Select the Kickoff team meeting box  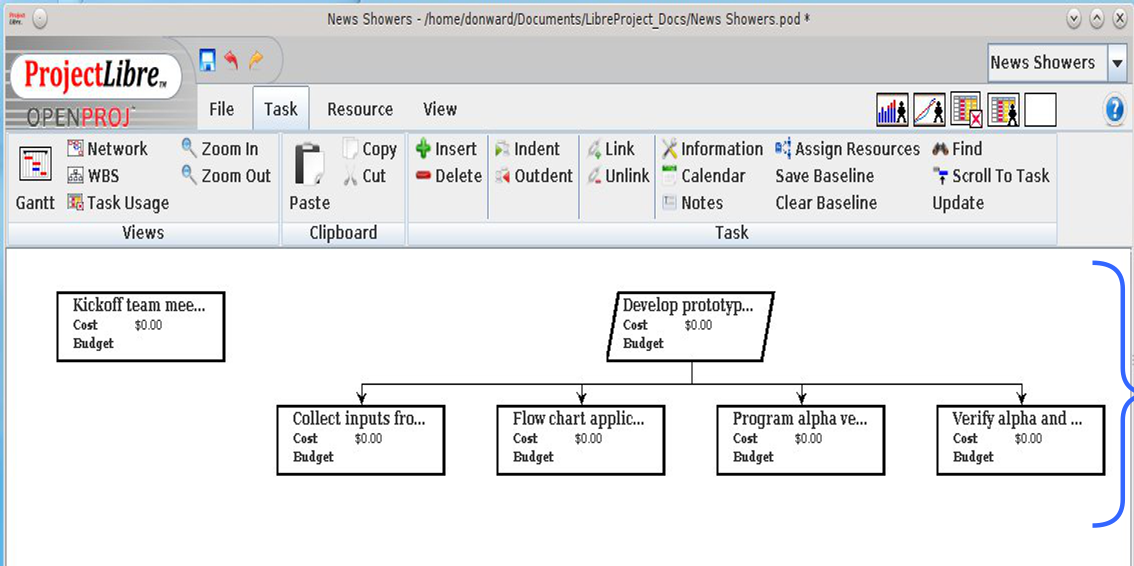[141, 326]
